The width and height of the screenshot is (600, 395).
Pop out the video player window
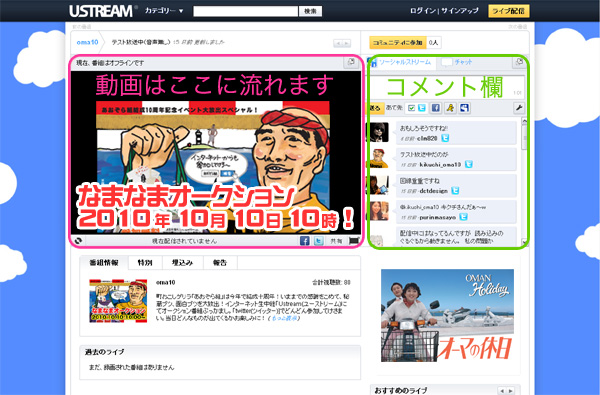click(x=351, y=62)
